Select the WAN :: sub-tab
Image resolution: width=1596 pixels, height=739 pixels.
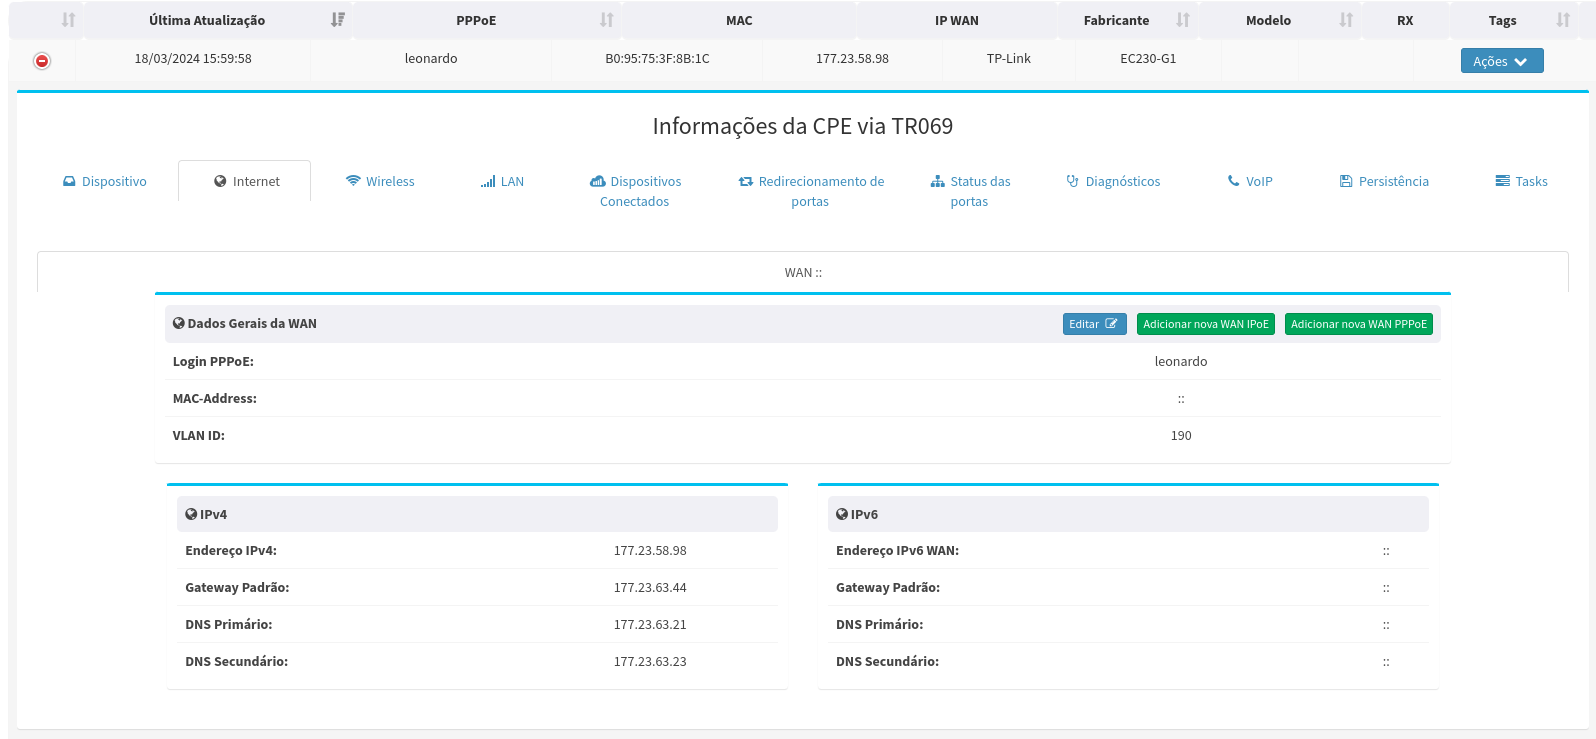(803, 272)
